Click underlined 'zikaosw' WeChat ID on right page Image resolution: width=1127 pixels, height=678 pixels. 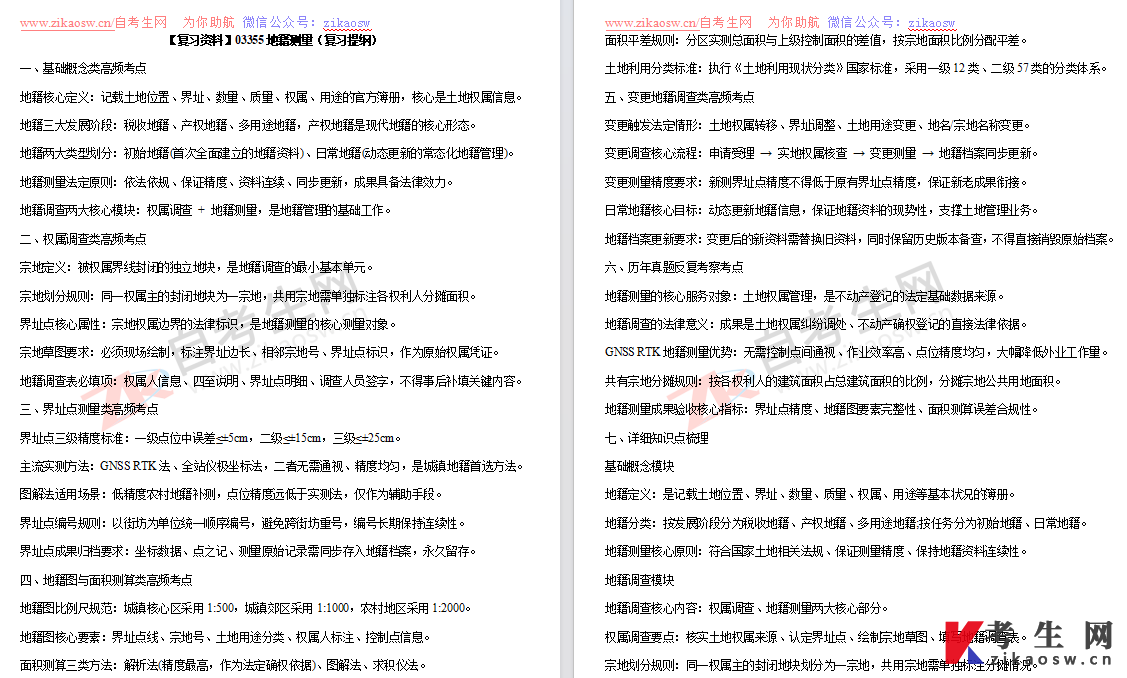click(x=932, y=23)
